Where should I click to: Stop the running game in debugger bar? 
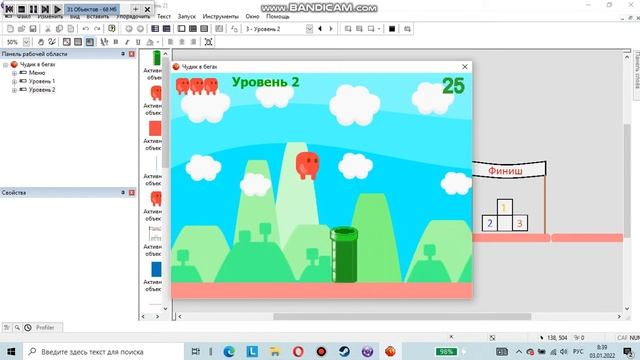[22, 9]
